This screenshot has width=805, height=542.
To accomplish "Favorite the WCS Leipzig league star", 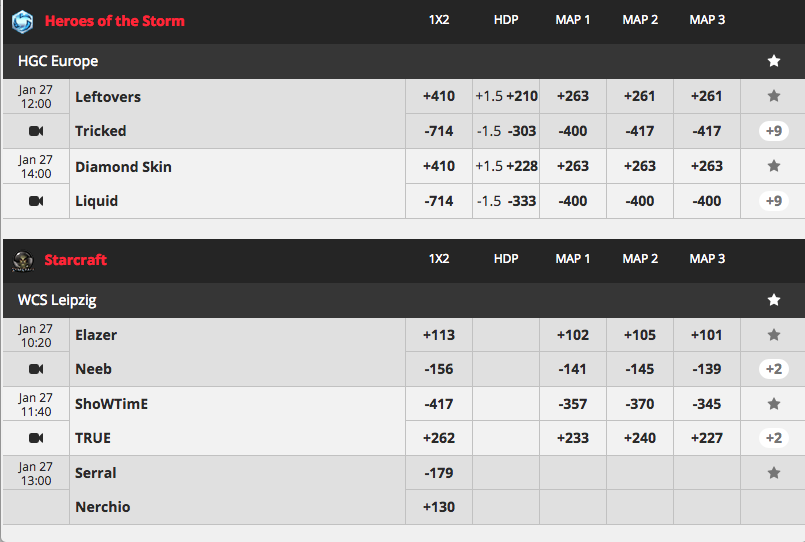I will (x=774, y=300).
